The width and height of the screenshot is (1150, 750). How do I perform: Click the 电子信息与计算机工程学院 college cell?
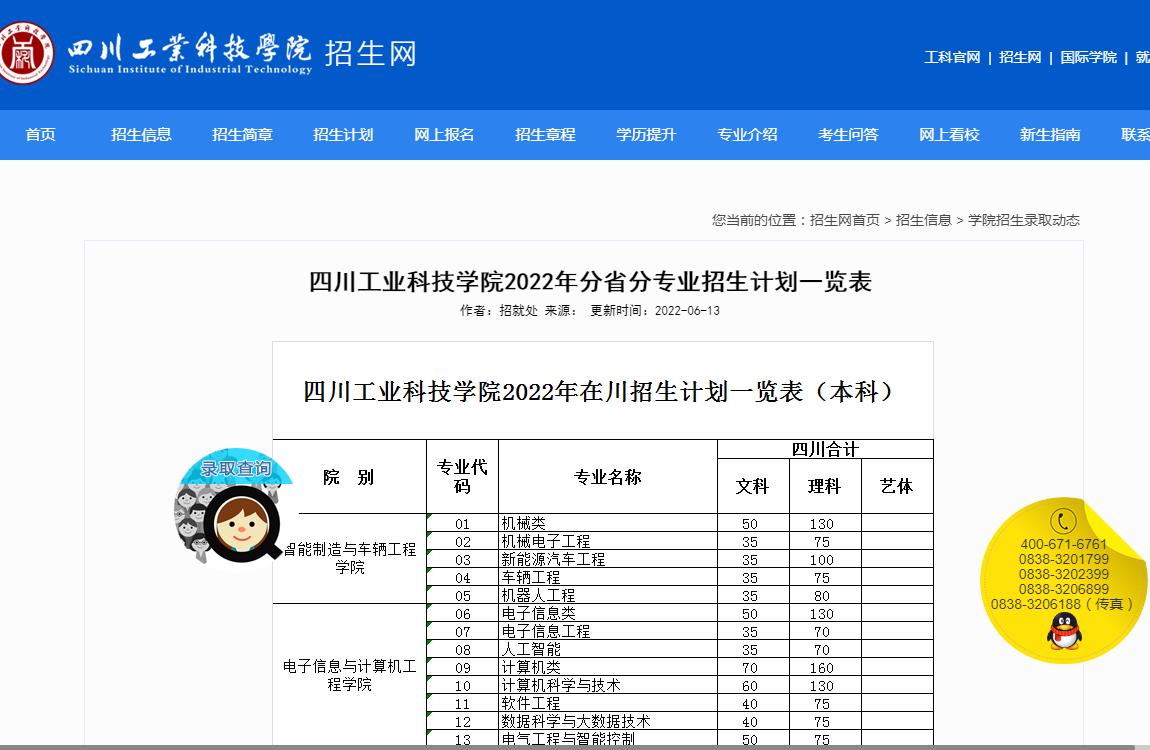click(349, 675)
